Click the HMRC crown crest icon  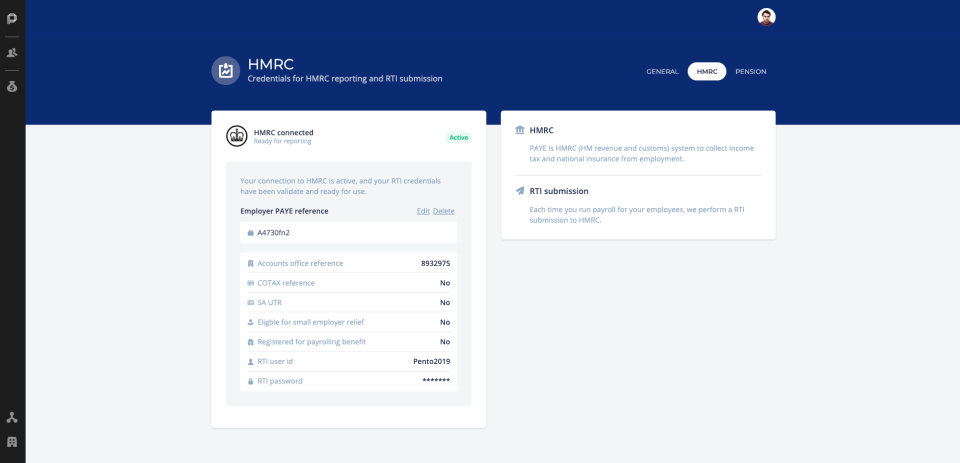pyautogui.click(x=237, y=136)
